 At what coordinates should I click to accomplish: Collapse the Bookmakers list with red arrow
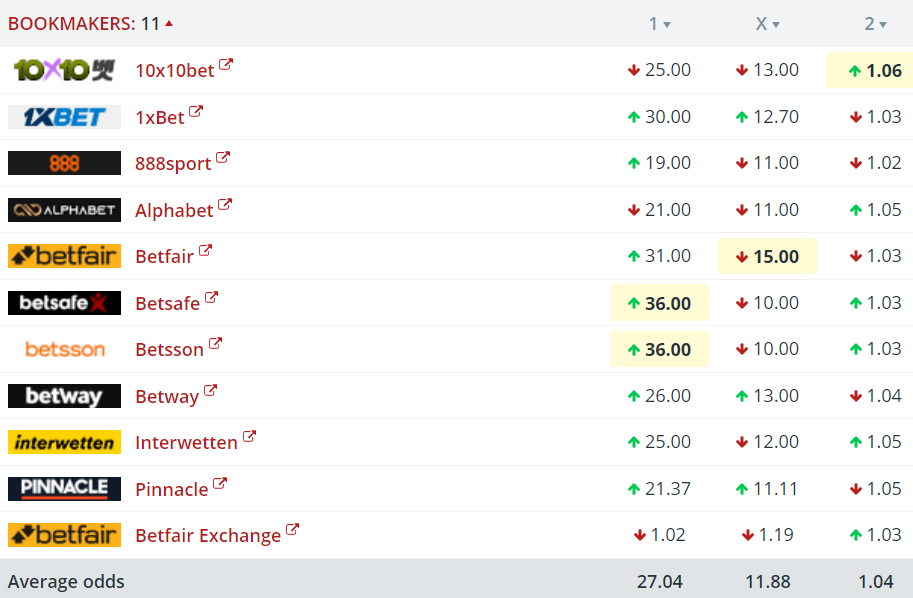[169, 23]
